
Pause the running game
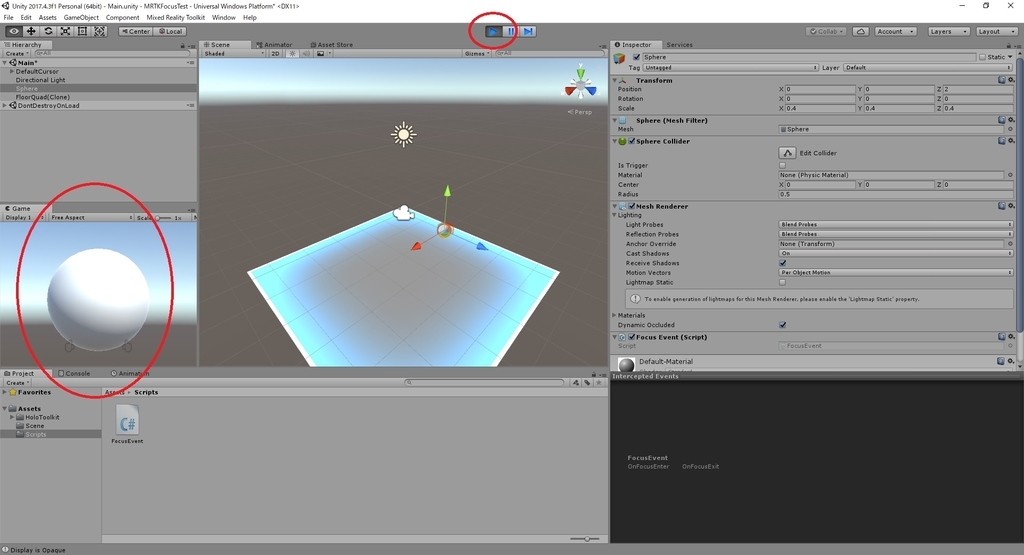coord(511,31)
